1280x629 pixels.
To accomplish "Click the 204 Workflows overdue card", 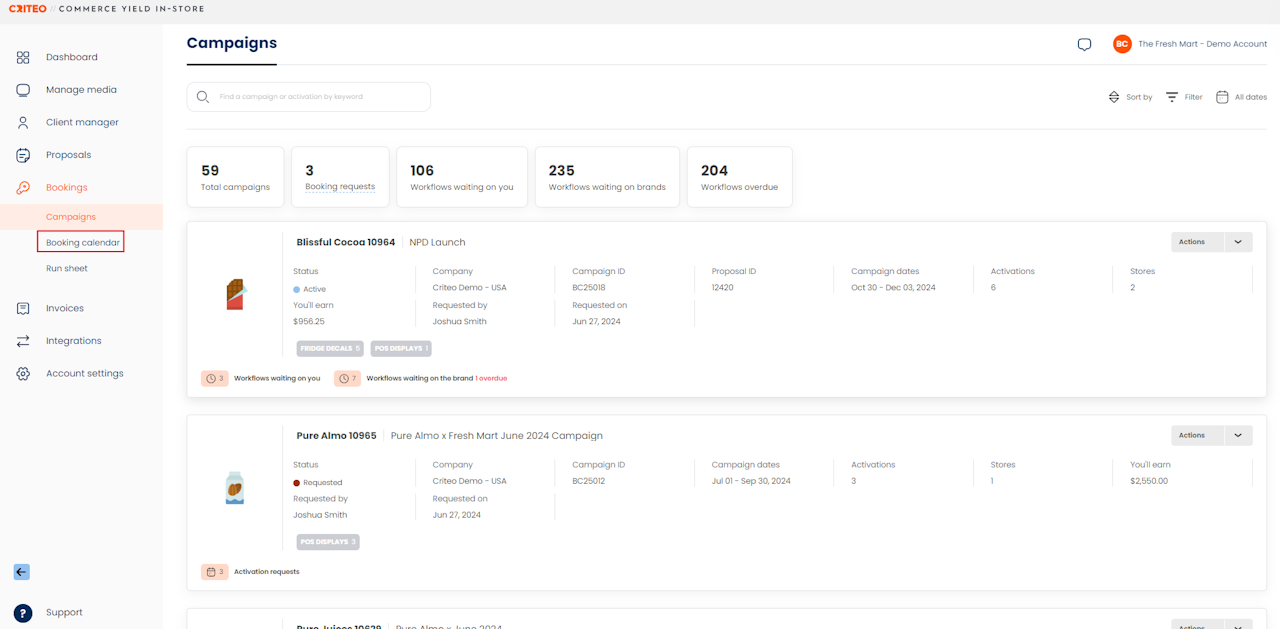I will 739,177.
